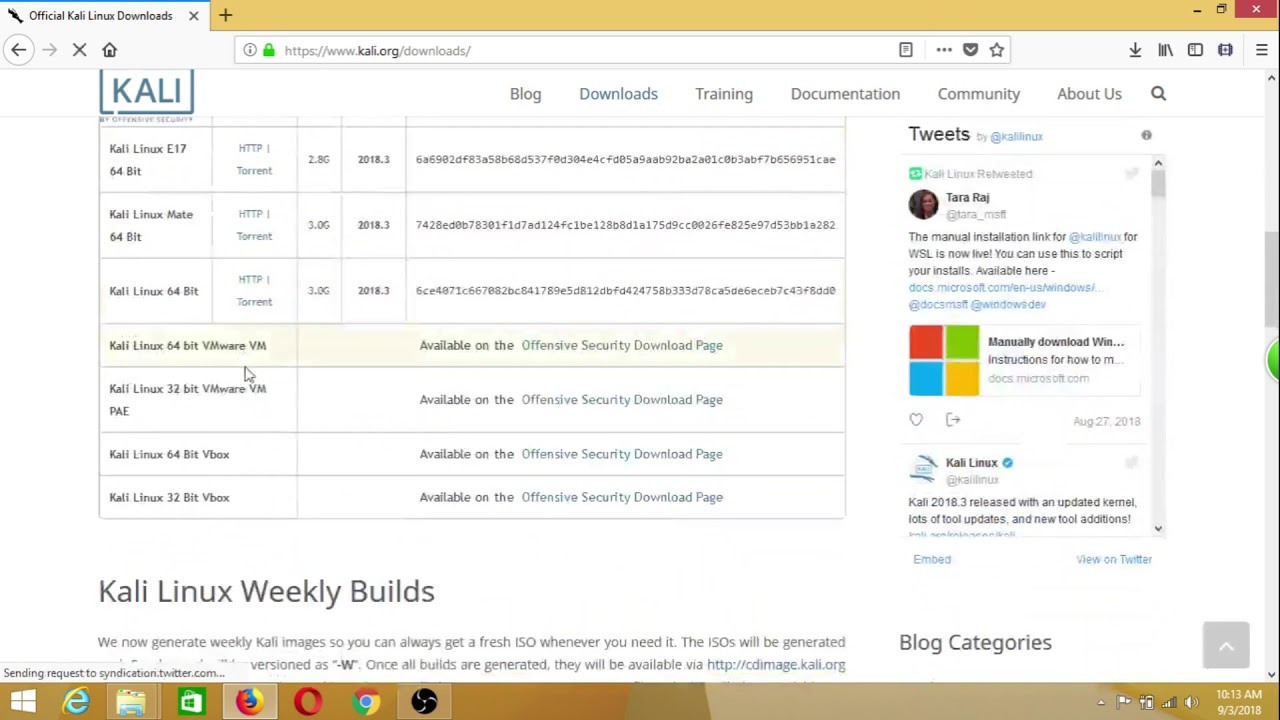1280x720 pixels.
Task: Click the Twitter widget info icon
Action: [1146, 135]
